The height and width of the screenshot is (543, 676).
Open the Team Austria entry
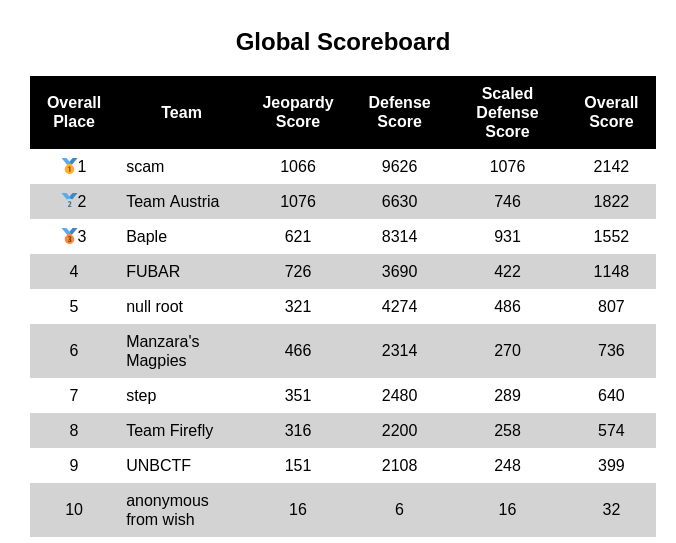172,201
